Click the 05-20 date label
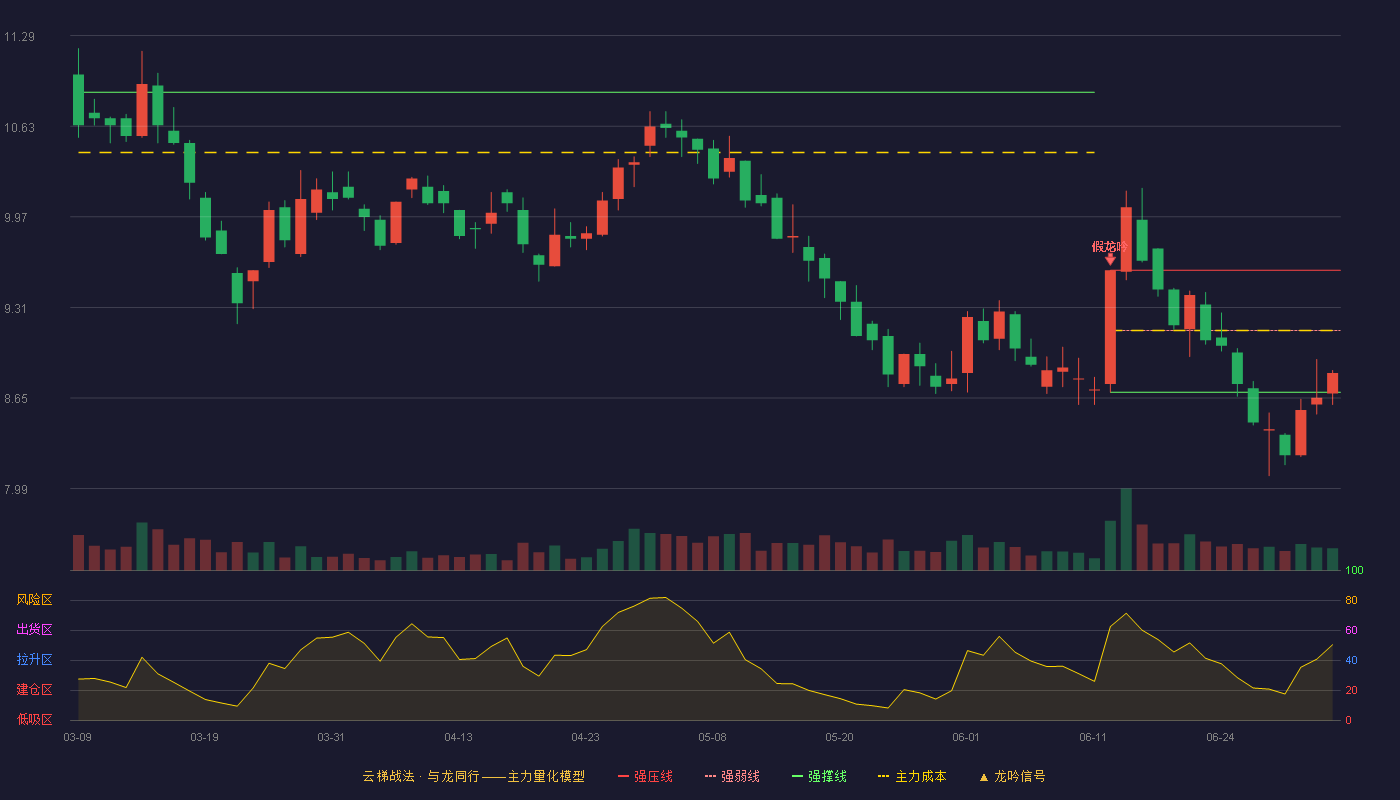 click(x=839, y=737)
